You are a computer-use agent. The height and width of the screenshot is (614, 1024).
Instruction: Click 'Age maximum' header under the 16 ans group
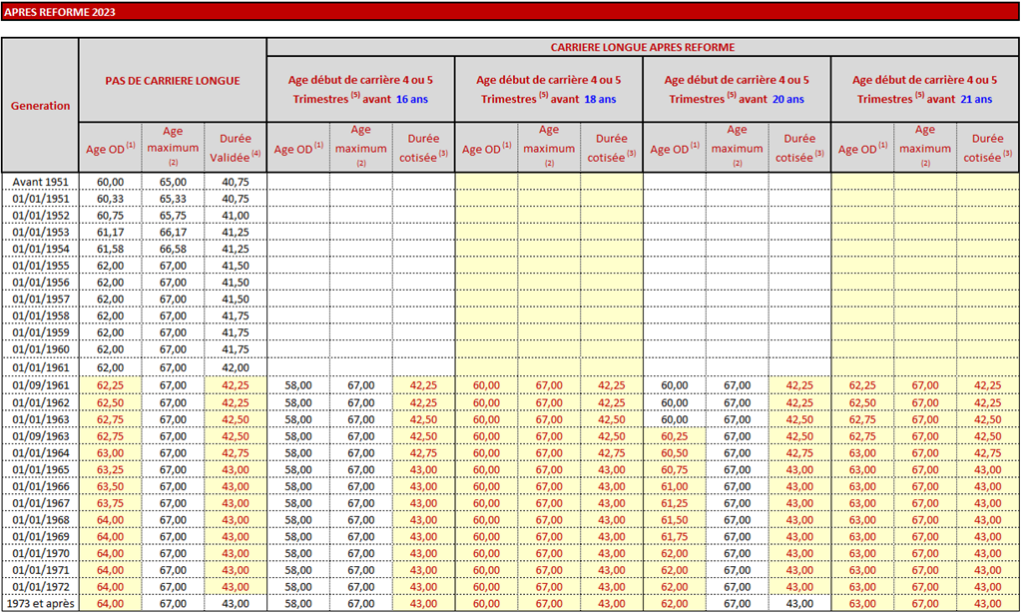click(x=360, y=148)
